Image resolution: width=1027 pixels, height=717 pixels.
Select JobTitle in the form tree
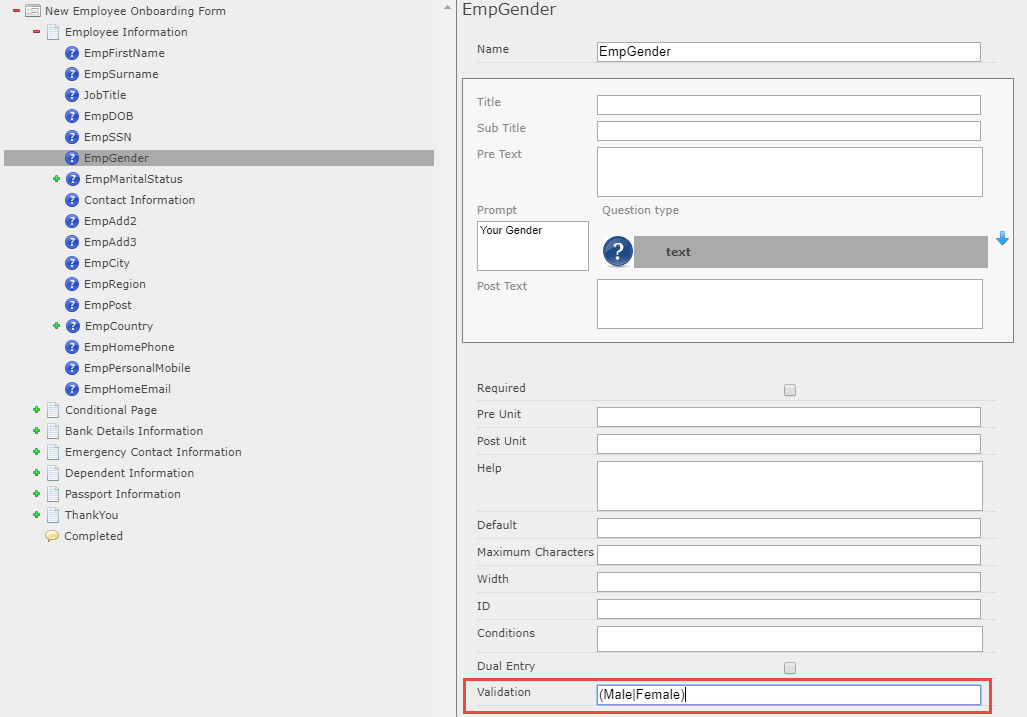(105, 95)
